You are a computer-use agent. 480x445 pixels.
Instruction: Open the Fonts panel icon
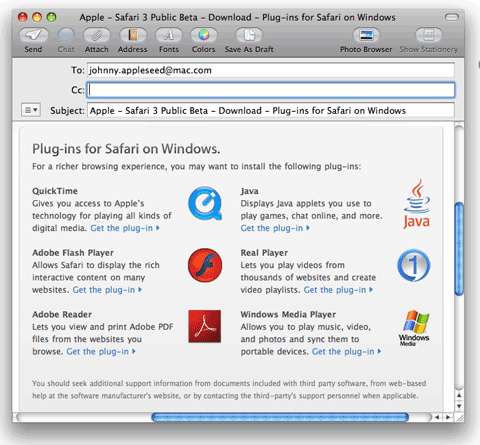(169, 35)
